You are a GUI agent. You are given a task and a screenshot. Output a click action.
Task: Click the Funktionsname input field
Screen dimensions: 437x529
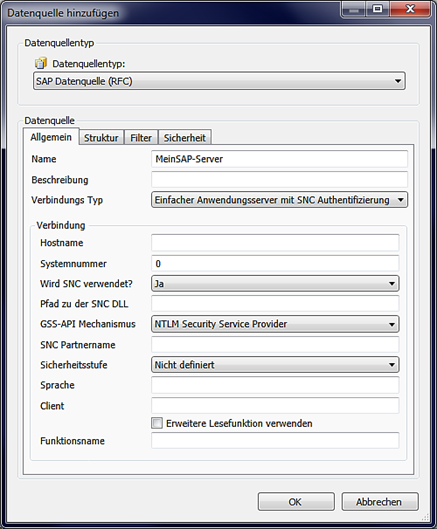point(275,441)
